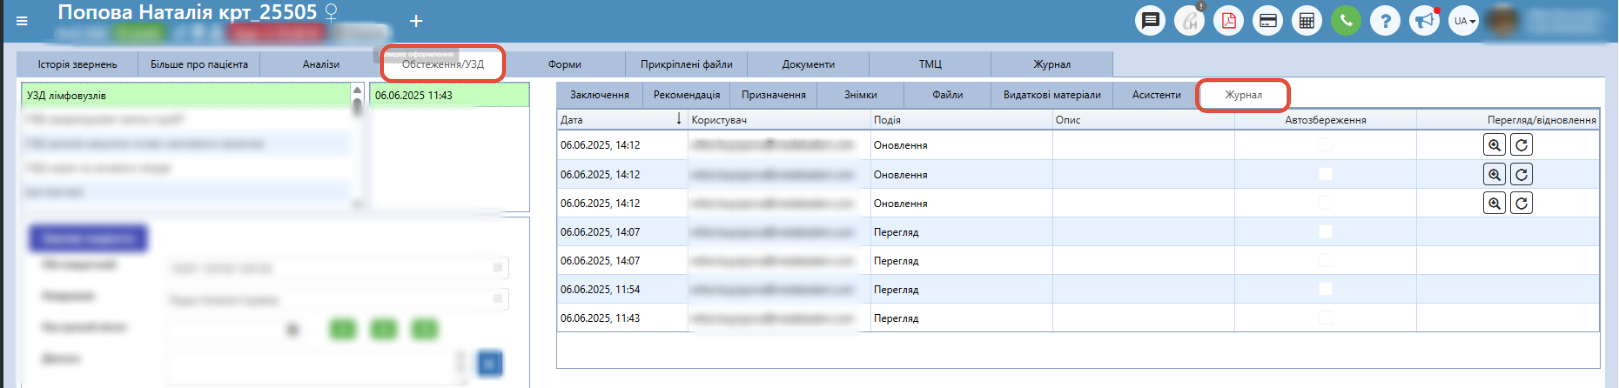The width and height of the screenshot is (1619, 388).
Task: Open the chat messages icon
Action: [x=1150, y=20]
